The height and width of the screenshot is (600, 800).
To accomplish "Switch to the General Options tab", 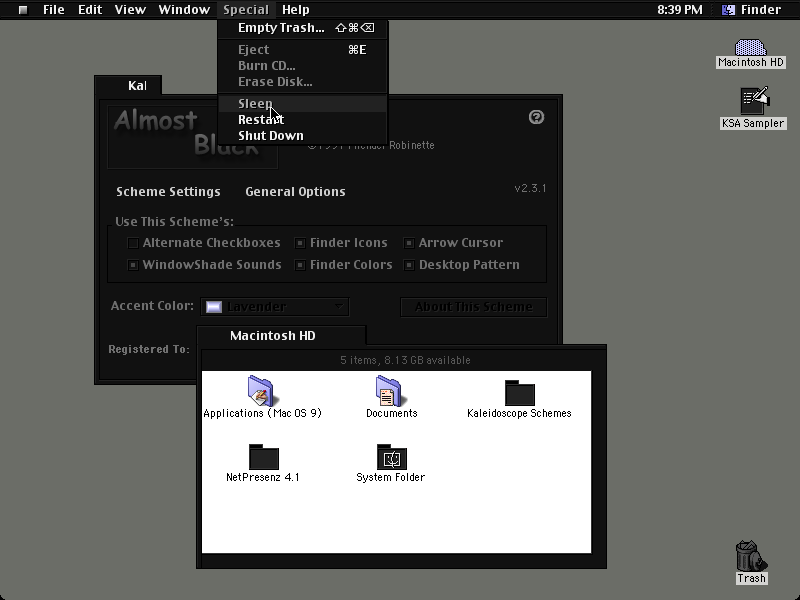I will click(x=295, y=192).
